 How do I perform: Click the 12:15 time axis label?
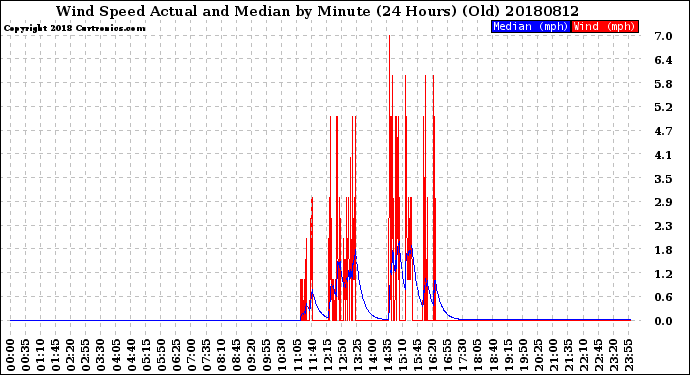click(x=327, y=355)
